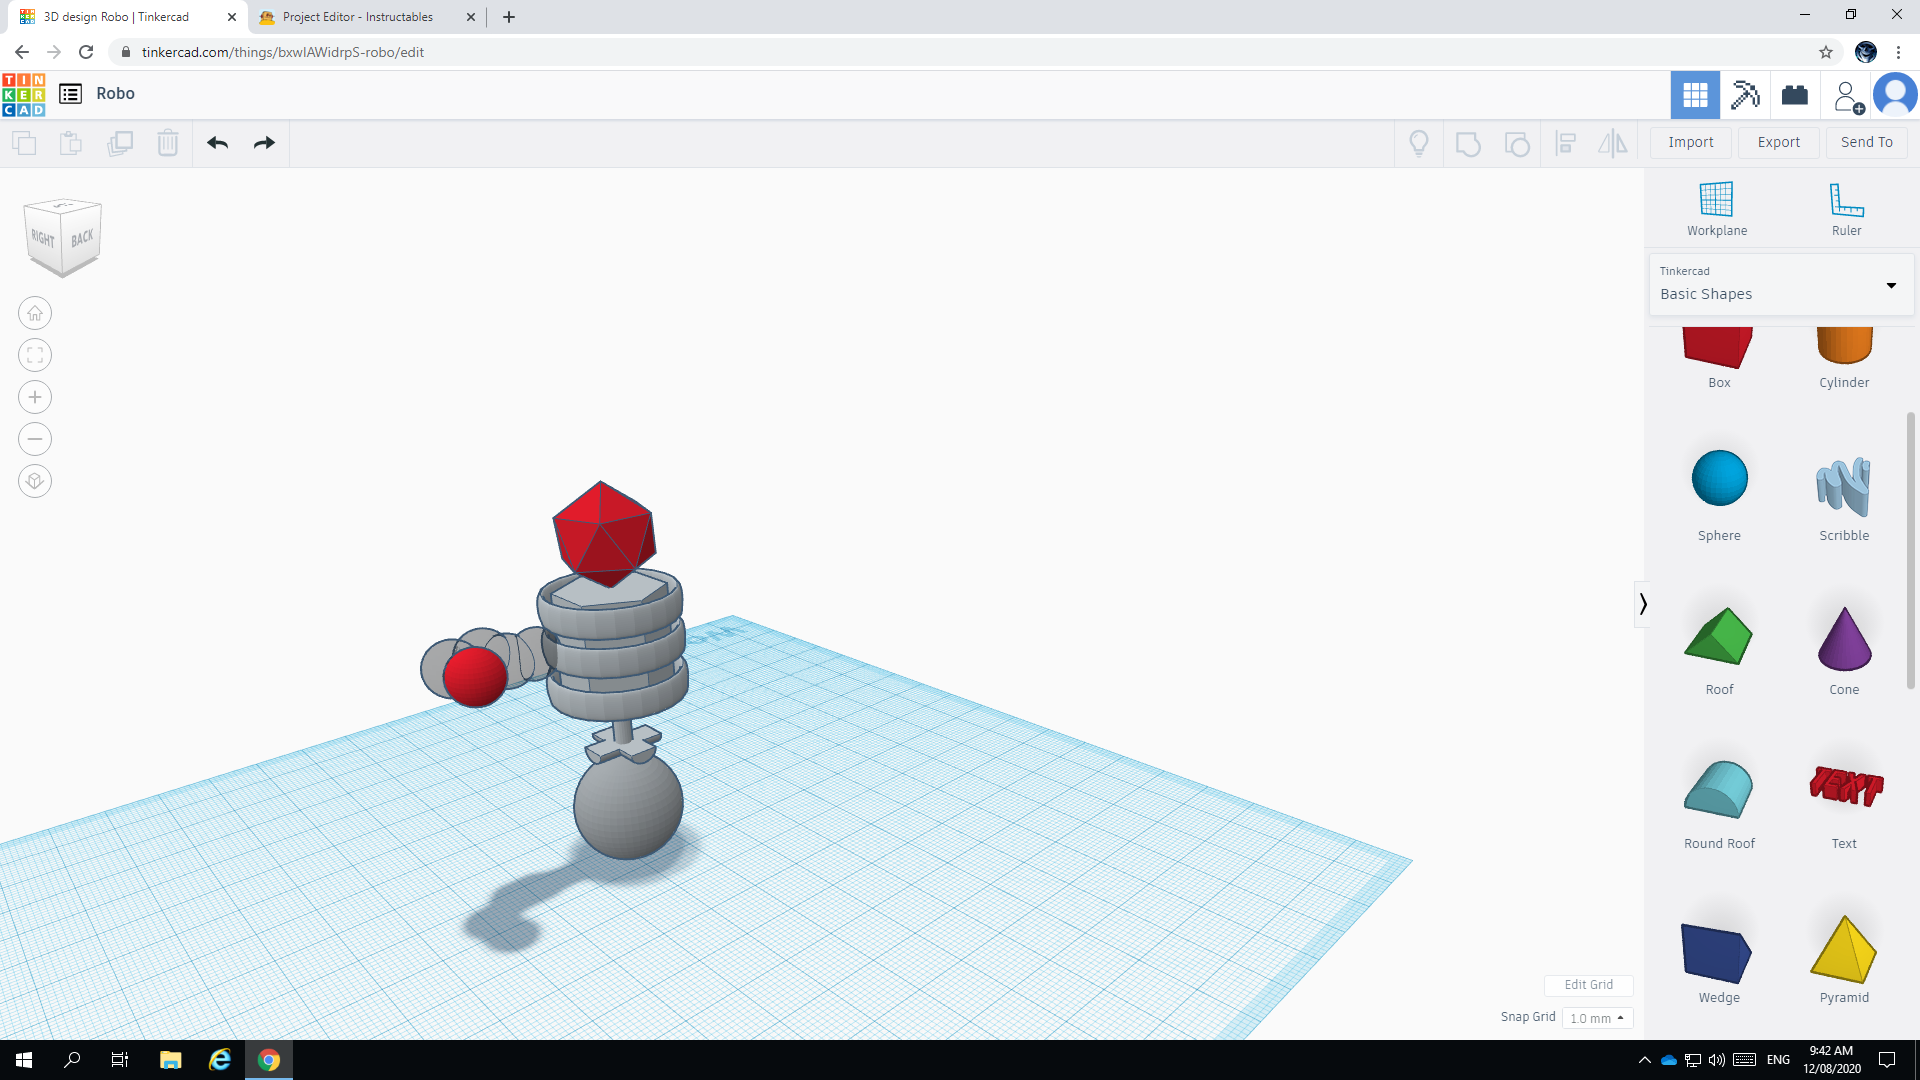Open the Chrome three-dot menu

click(1898, 52)
